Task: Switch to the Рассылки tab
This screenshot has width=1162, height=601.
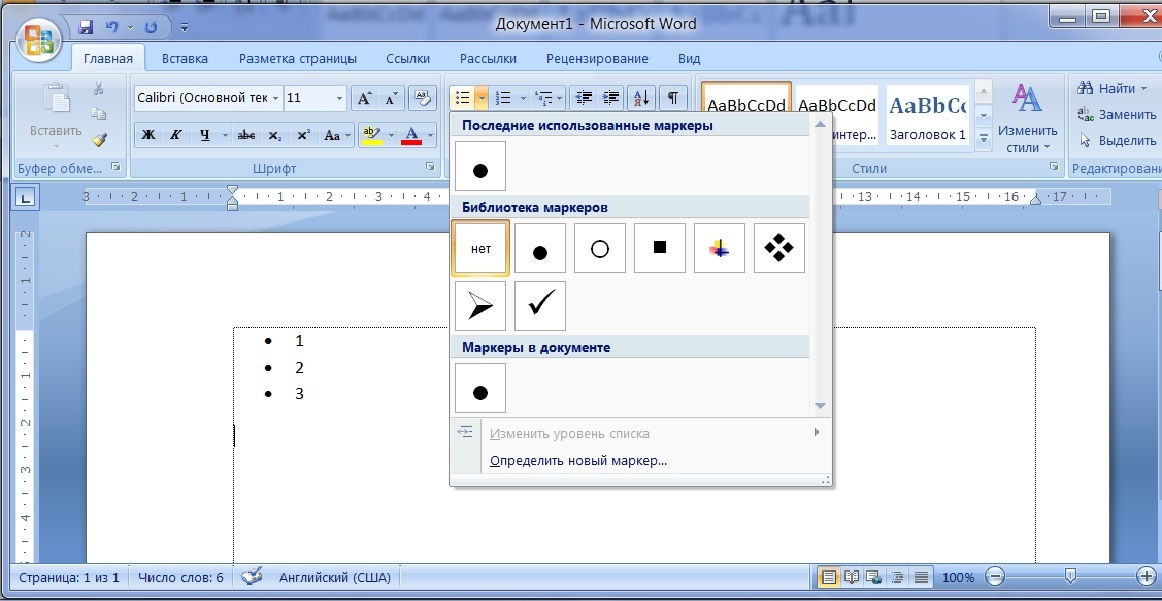Action: point(488,59)
